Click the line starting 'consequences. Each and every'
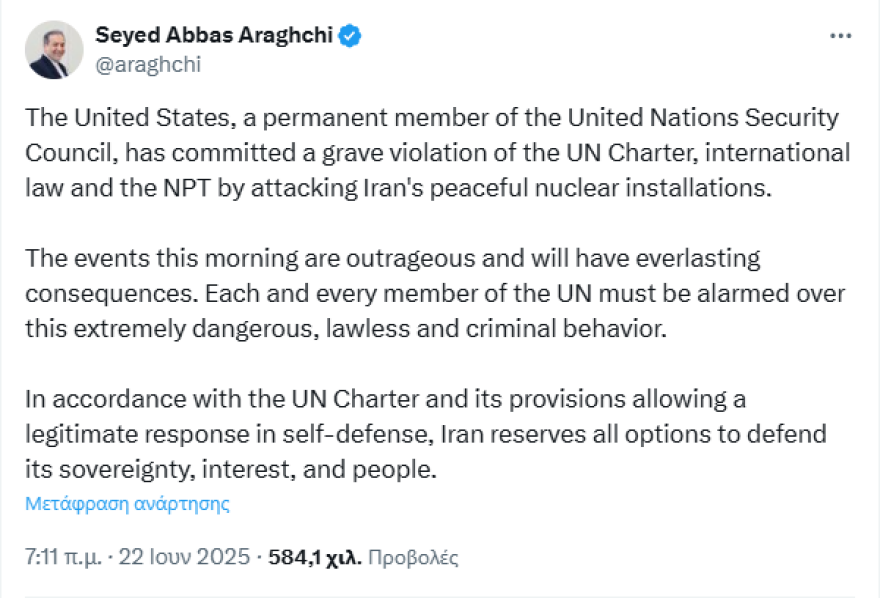 pyautogui.click(x=435, y=294)
